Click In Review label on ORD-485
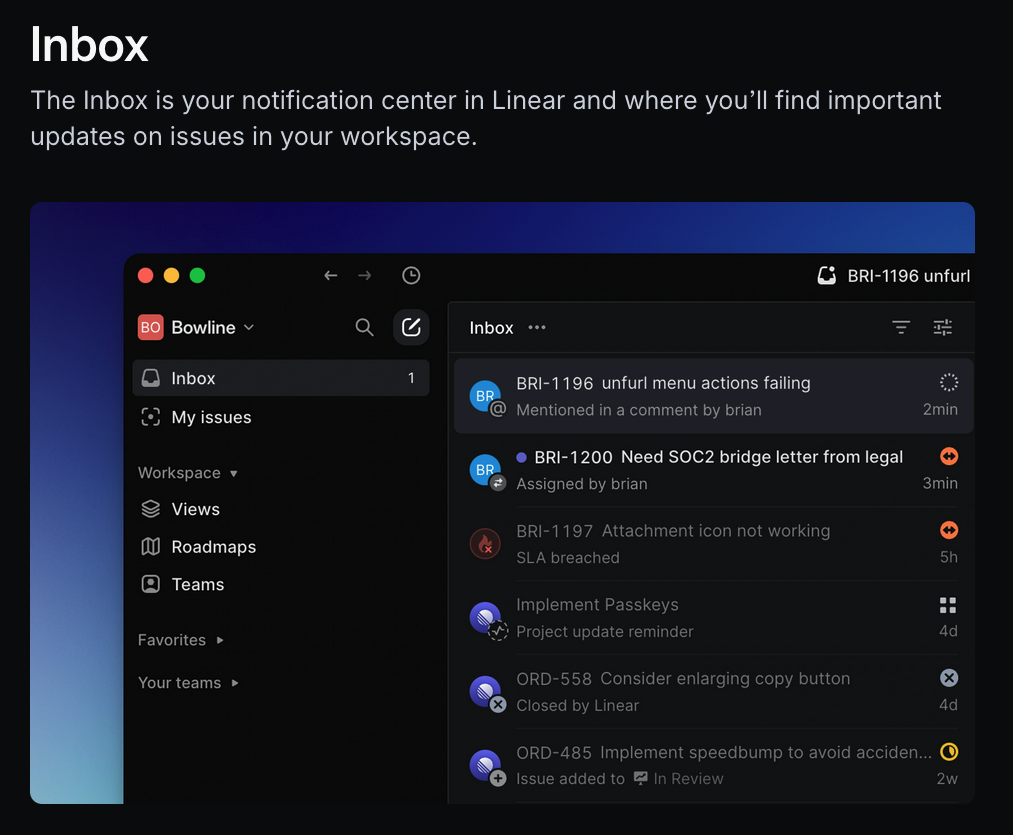 pyautogui.click(x=688, y=779)
